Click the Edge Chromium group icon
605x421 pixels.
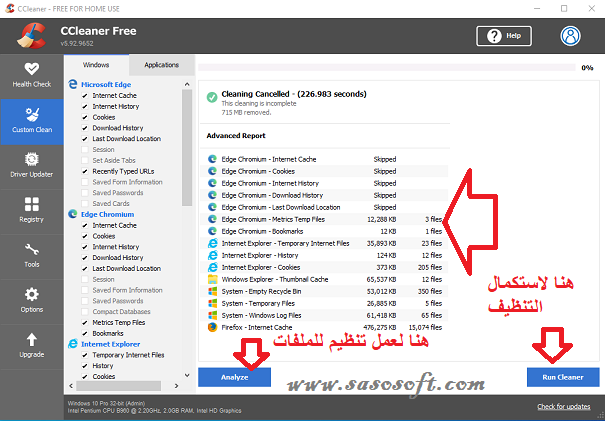point(73,214)
